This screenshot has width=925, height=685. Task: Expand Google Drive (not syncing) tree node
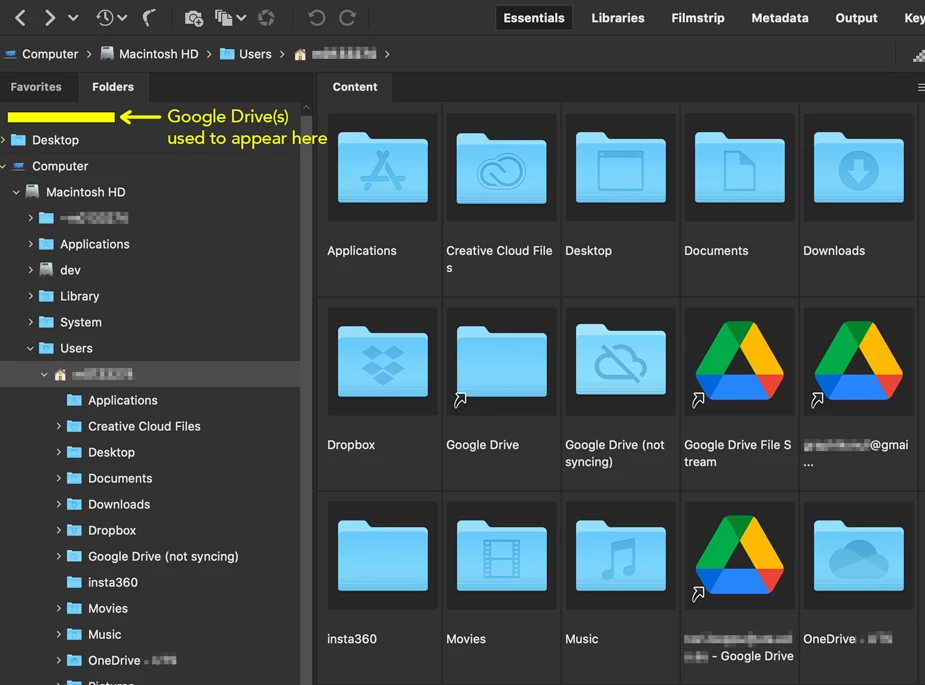(x=58, y=556)
